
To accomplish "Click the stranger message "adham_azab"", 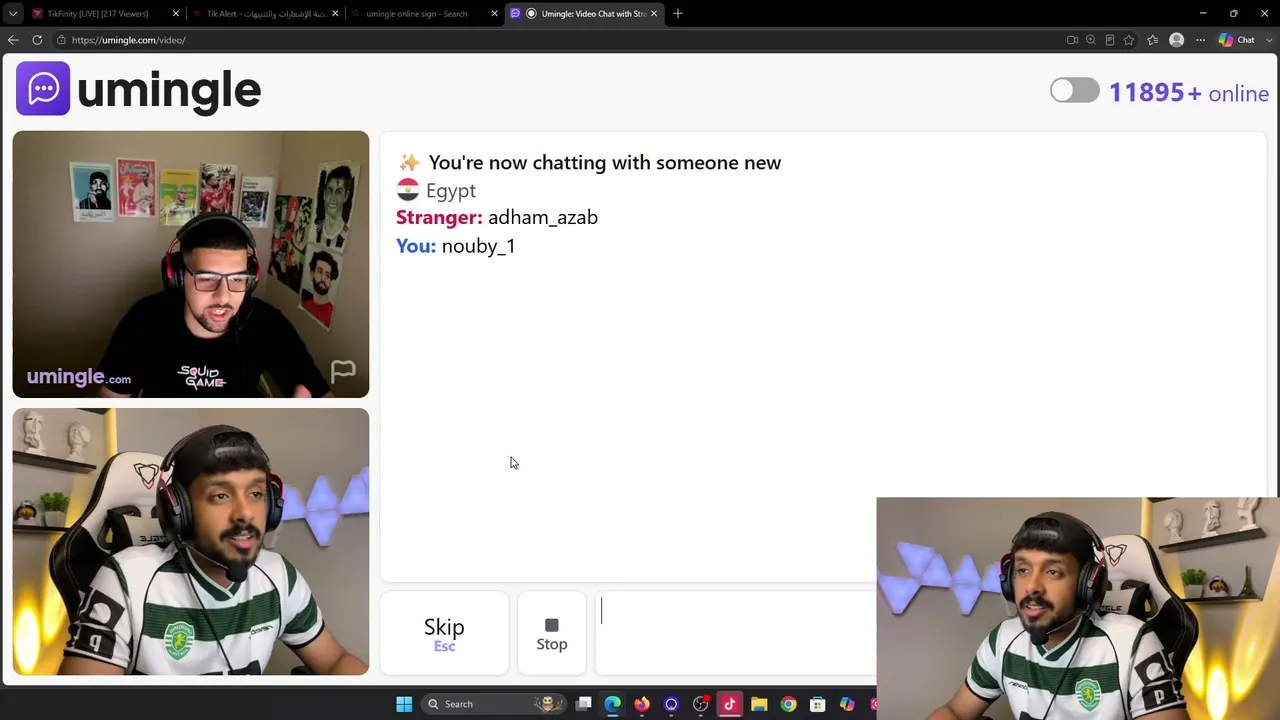I will 543,218.
